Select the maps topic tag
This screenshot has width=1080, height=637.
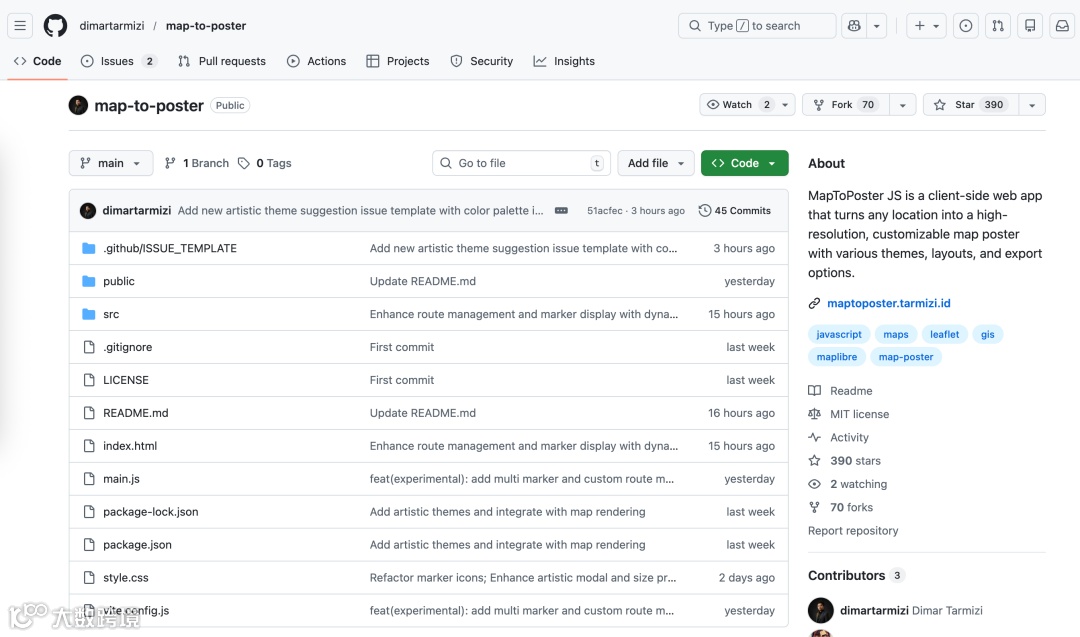[x=895, y=334]
